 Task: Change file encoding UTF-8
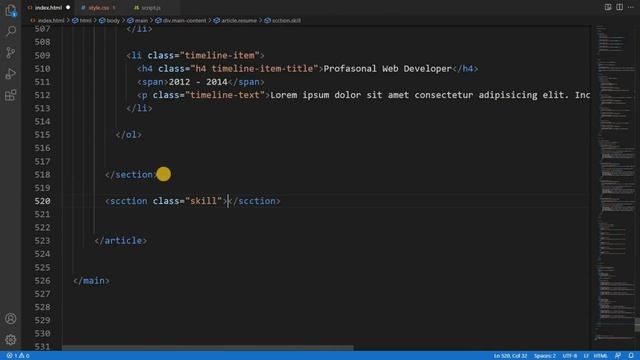[570, 356]
